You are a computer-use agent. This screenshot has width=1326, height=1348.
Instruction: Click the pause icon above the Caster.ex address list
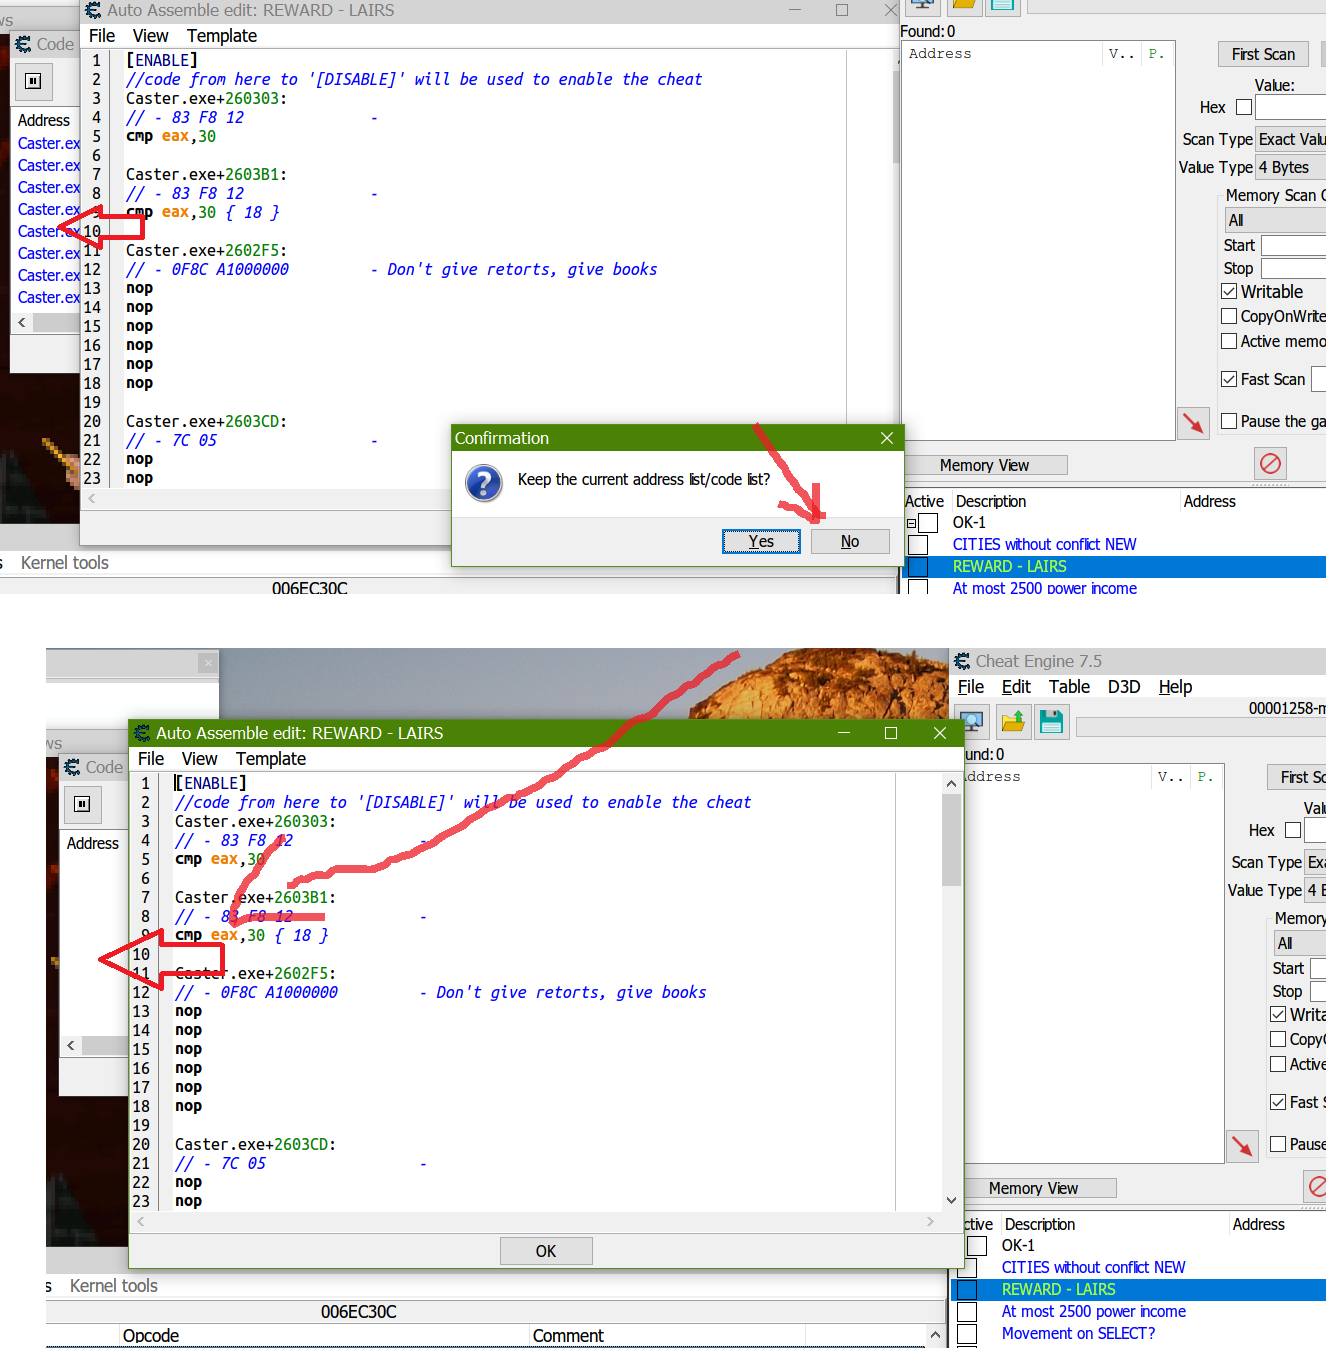click(x=33, y=81)
